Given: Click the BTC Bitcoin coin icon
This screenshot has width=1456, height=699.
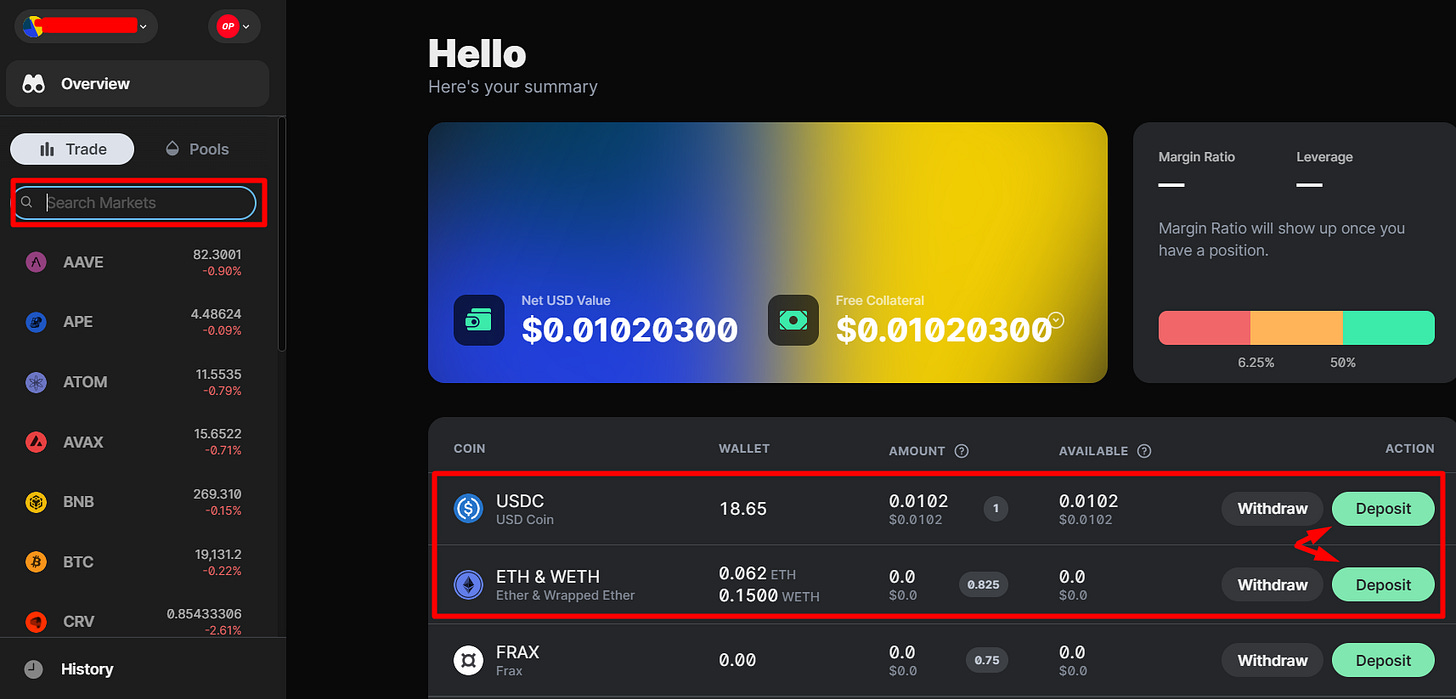Looking at the screenshot, I should tap(35, 561).
